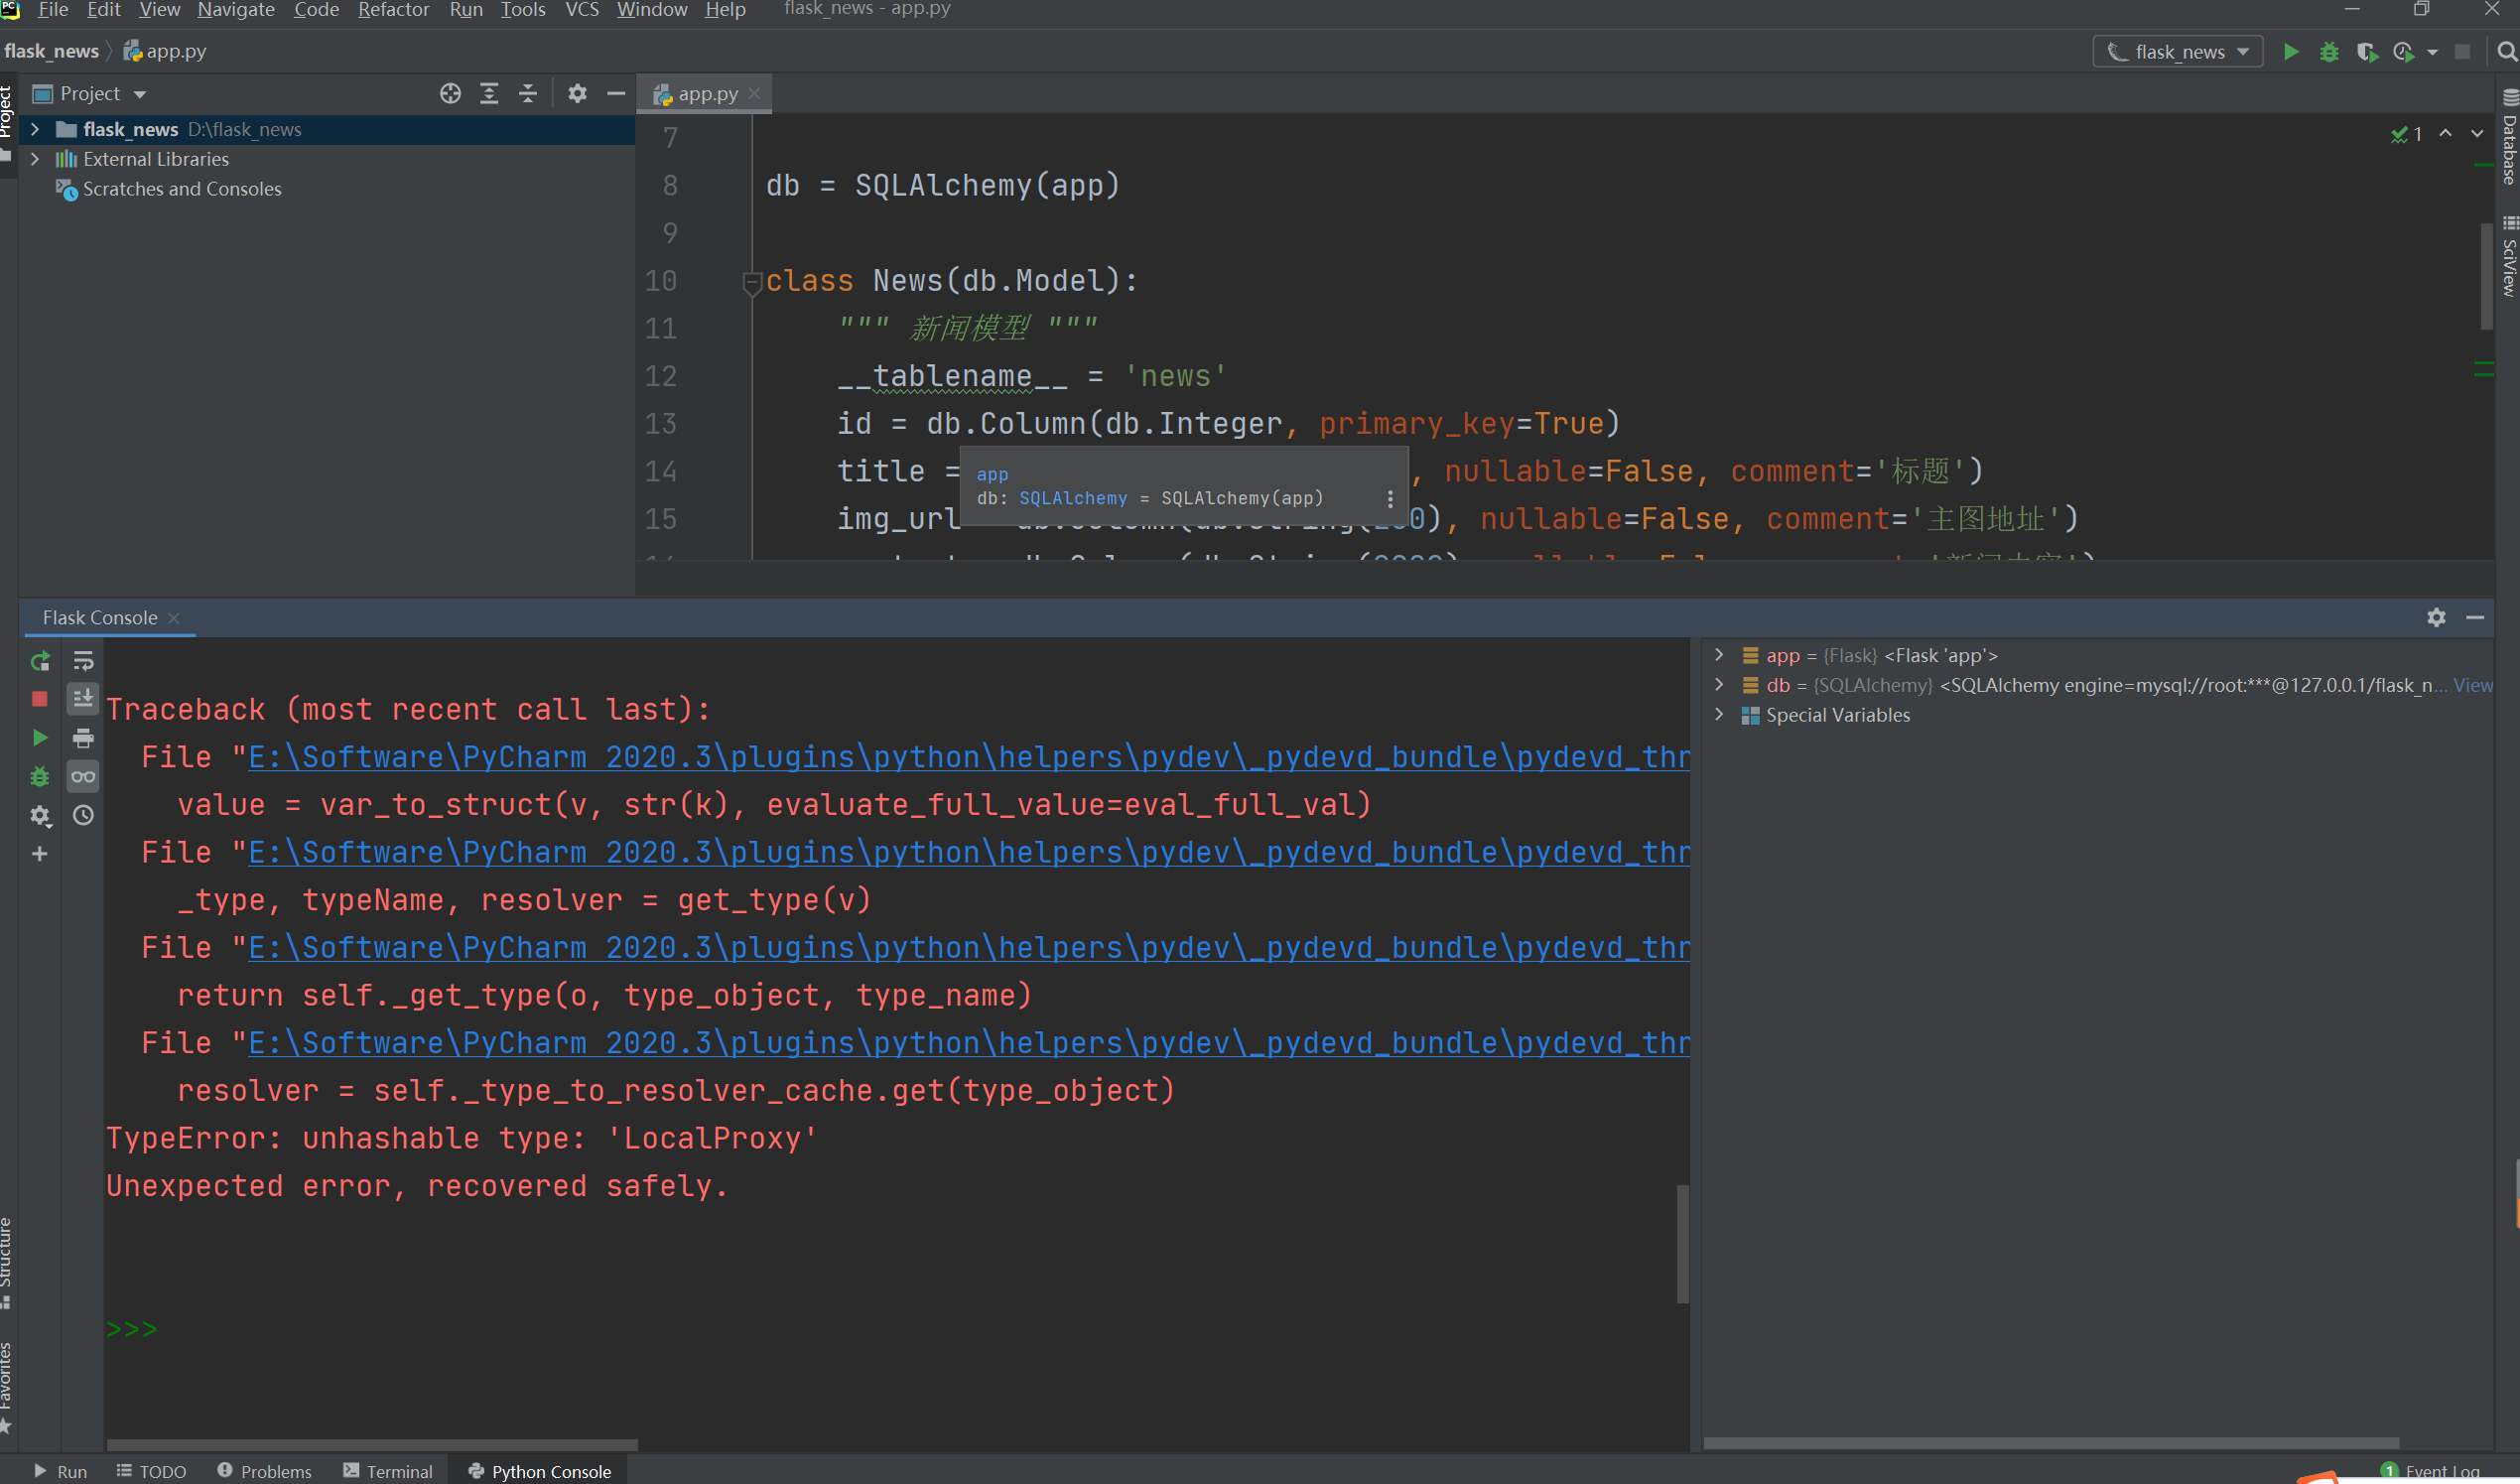Profile flask_news run icon
This screenshot has width=2520, height=1484.
point(2403,51)
